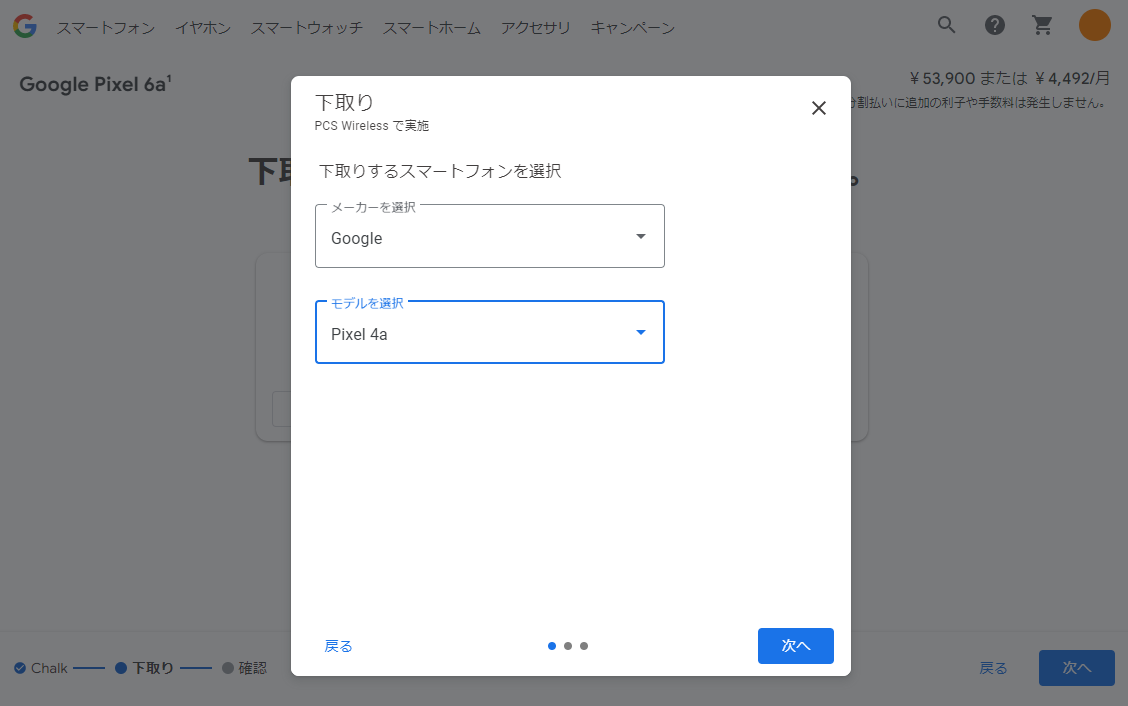
Task: Click the Google logo in header
Action: 24,27
